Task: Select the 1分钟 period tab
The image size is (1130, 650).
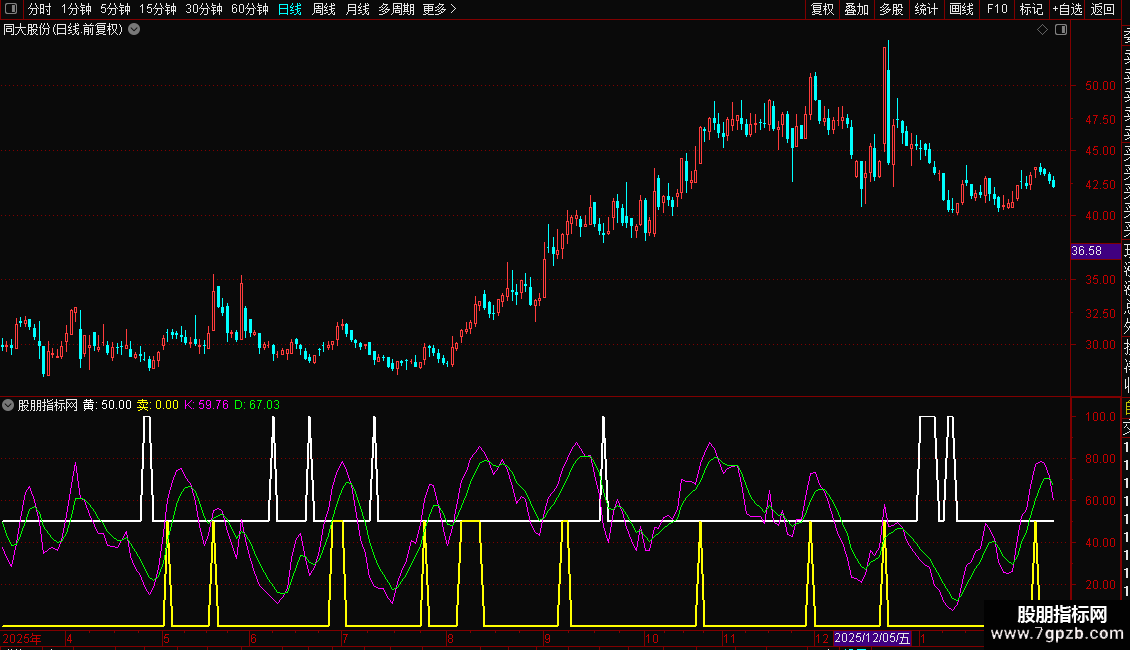Action: coord(76,9)
